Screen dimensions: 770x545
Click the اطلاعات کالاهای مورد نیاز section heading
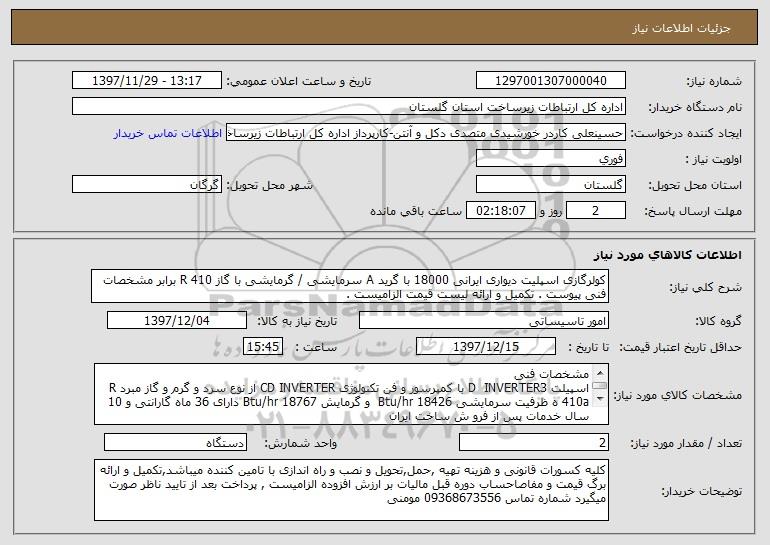tap(667, 255)
